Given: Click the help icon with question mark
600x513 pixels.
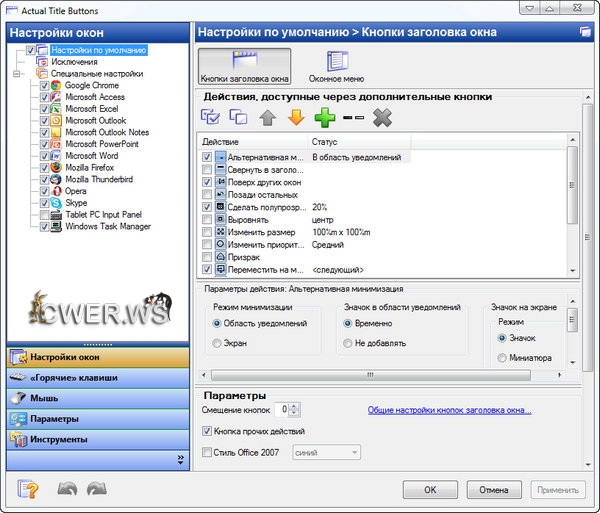Looking at the screenshot, I should (x=29, y=489).
